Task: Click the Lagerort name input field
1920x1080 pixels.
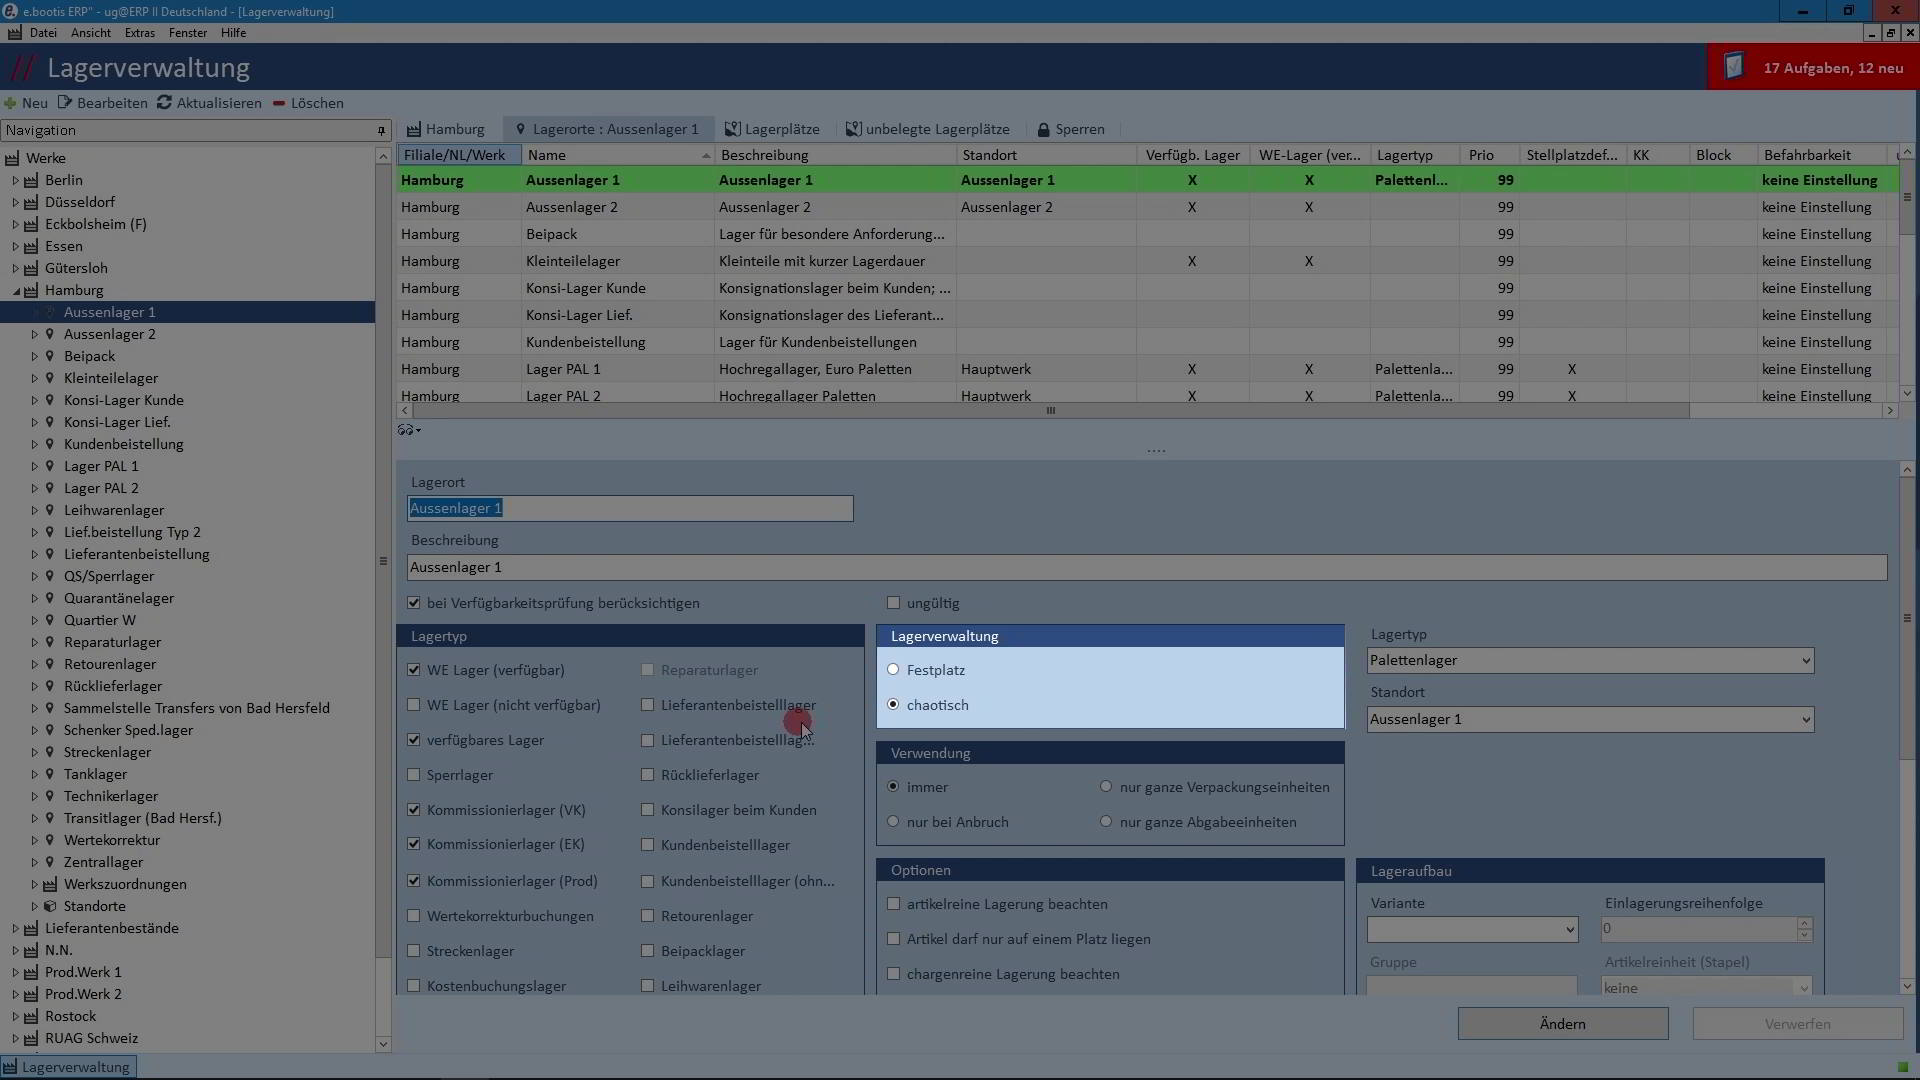Action: (x=630, y=509)
